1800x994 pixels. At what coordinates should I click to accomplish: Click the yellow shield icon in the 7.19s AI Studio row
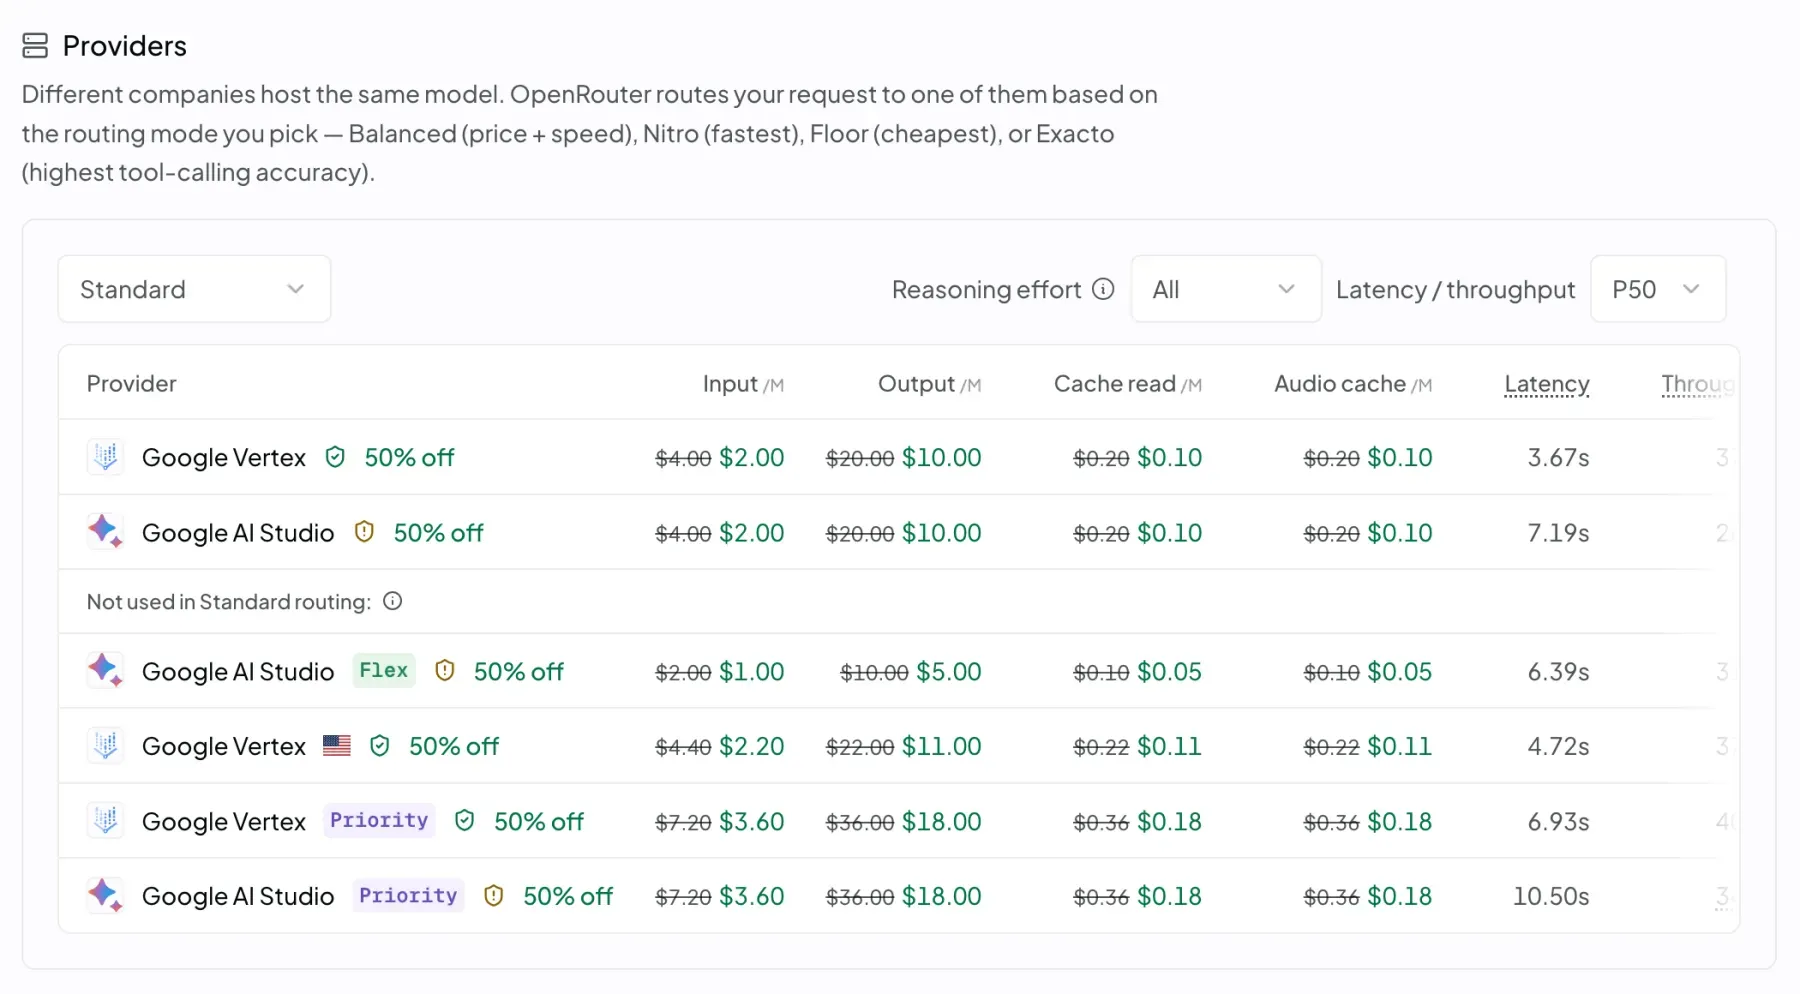point(365,532)
